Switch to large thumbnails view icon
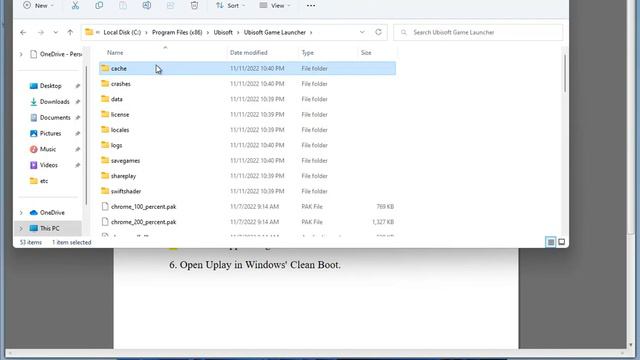Viewport: 640px width, 360px height. point(562,242)
